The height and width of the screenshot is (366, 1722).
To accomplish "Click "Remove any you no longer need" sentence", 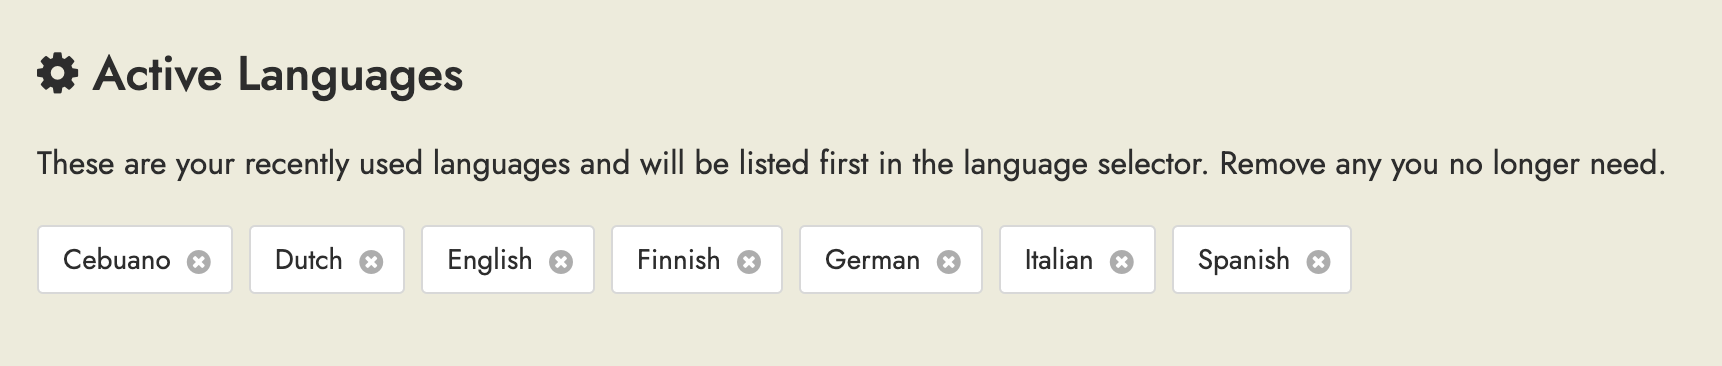I will pos(1443,163).
